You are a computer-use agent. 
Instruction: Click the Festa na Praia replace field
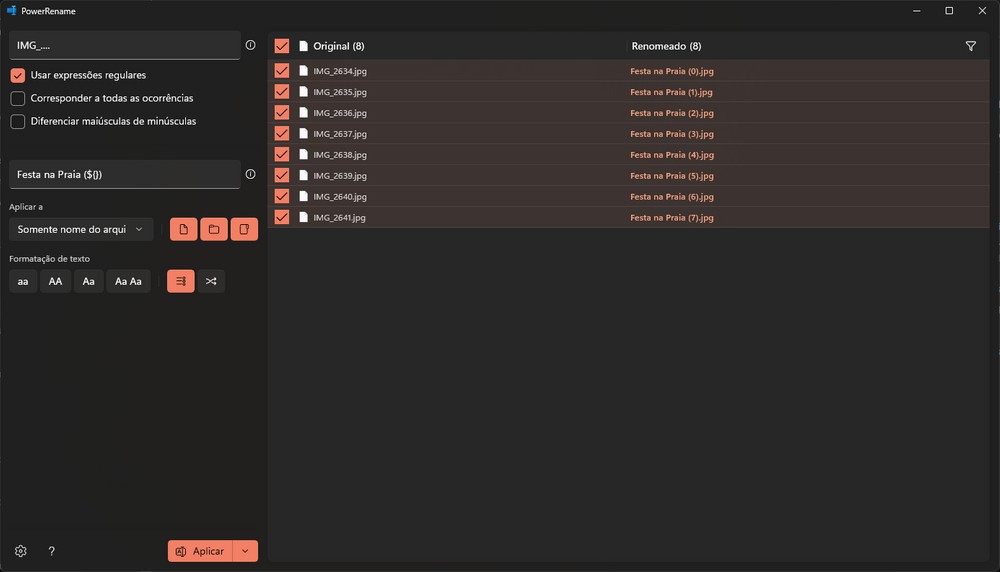click(124, 174)
